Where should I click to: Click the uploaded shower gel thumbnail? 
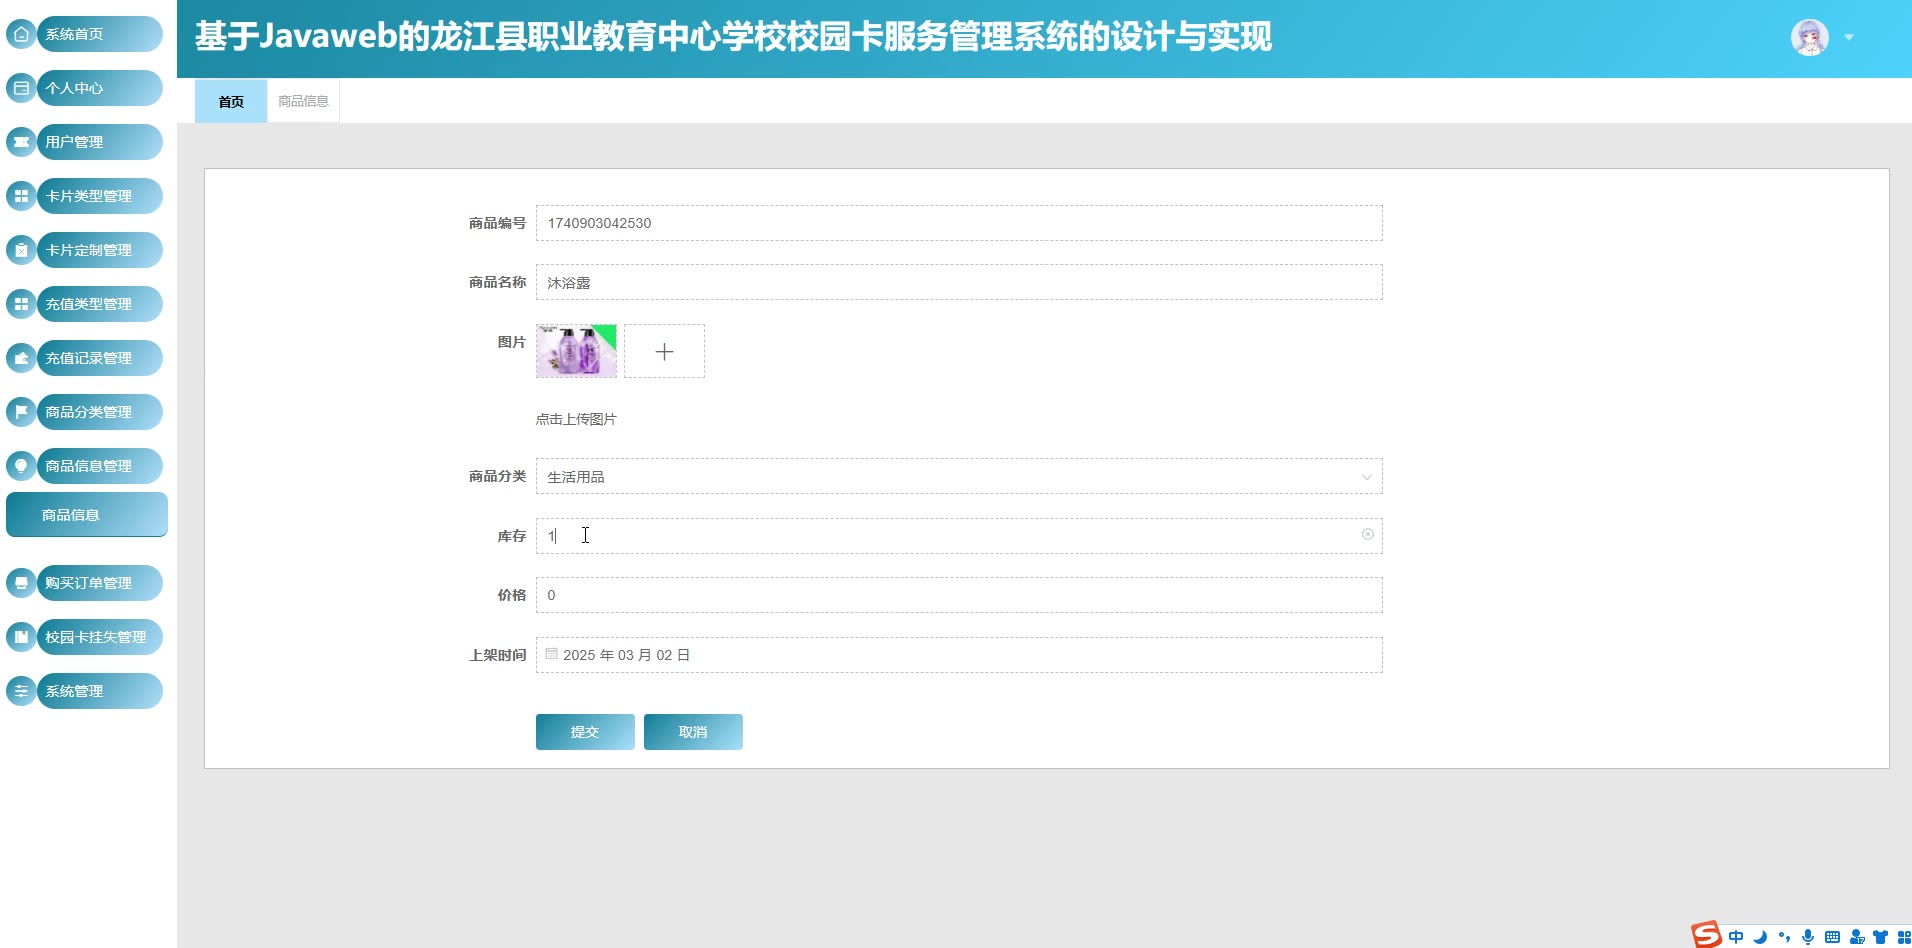(x=576, y=351)
